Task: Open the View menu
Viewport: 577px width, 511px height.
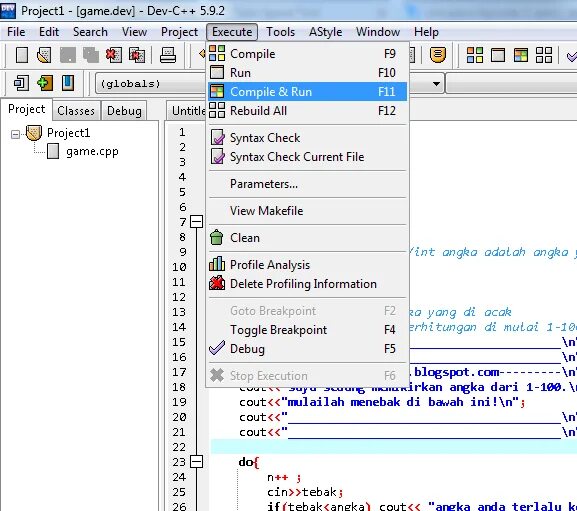Action: [134, 32]
